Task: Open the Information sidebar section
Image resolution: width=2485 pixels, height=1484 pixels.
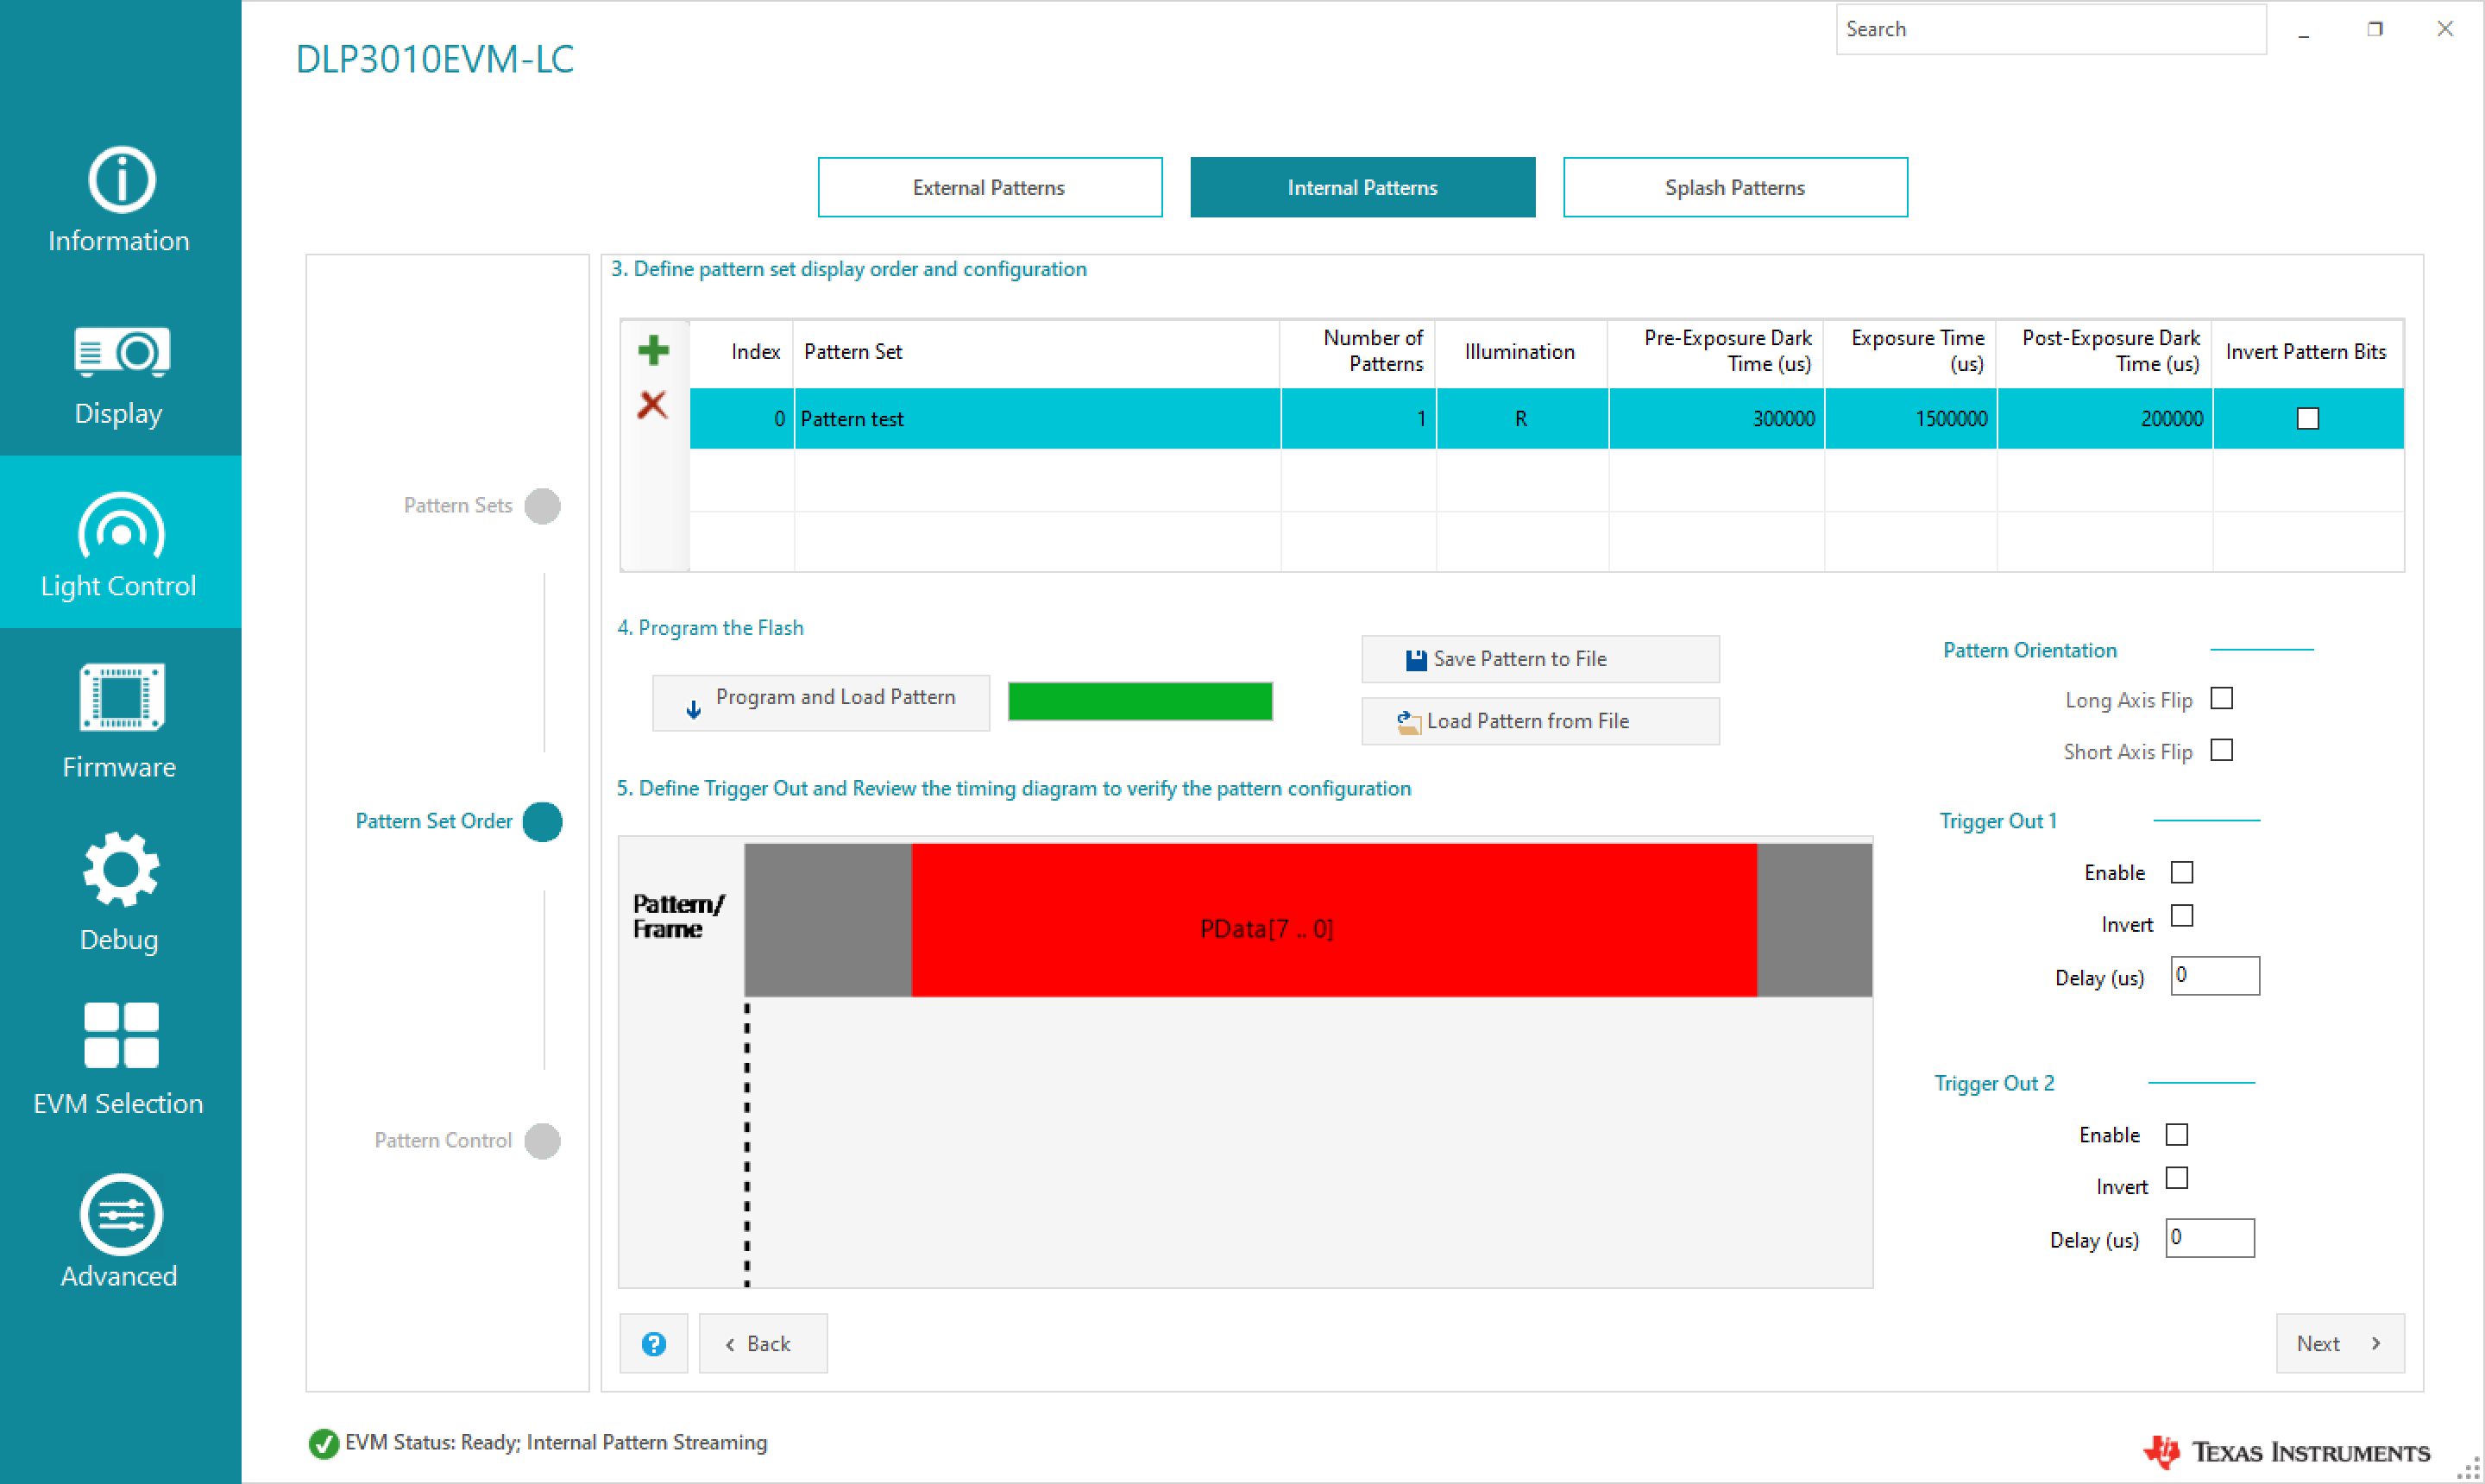Action: pos(120,200)
